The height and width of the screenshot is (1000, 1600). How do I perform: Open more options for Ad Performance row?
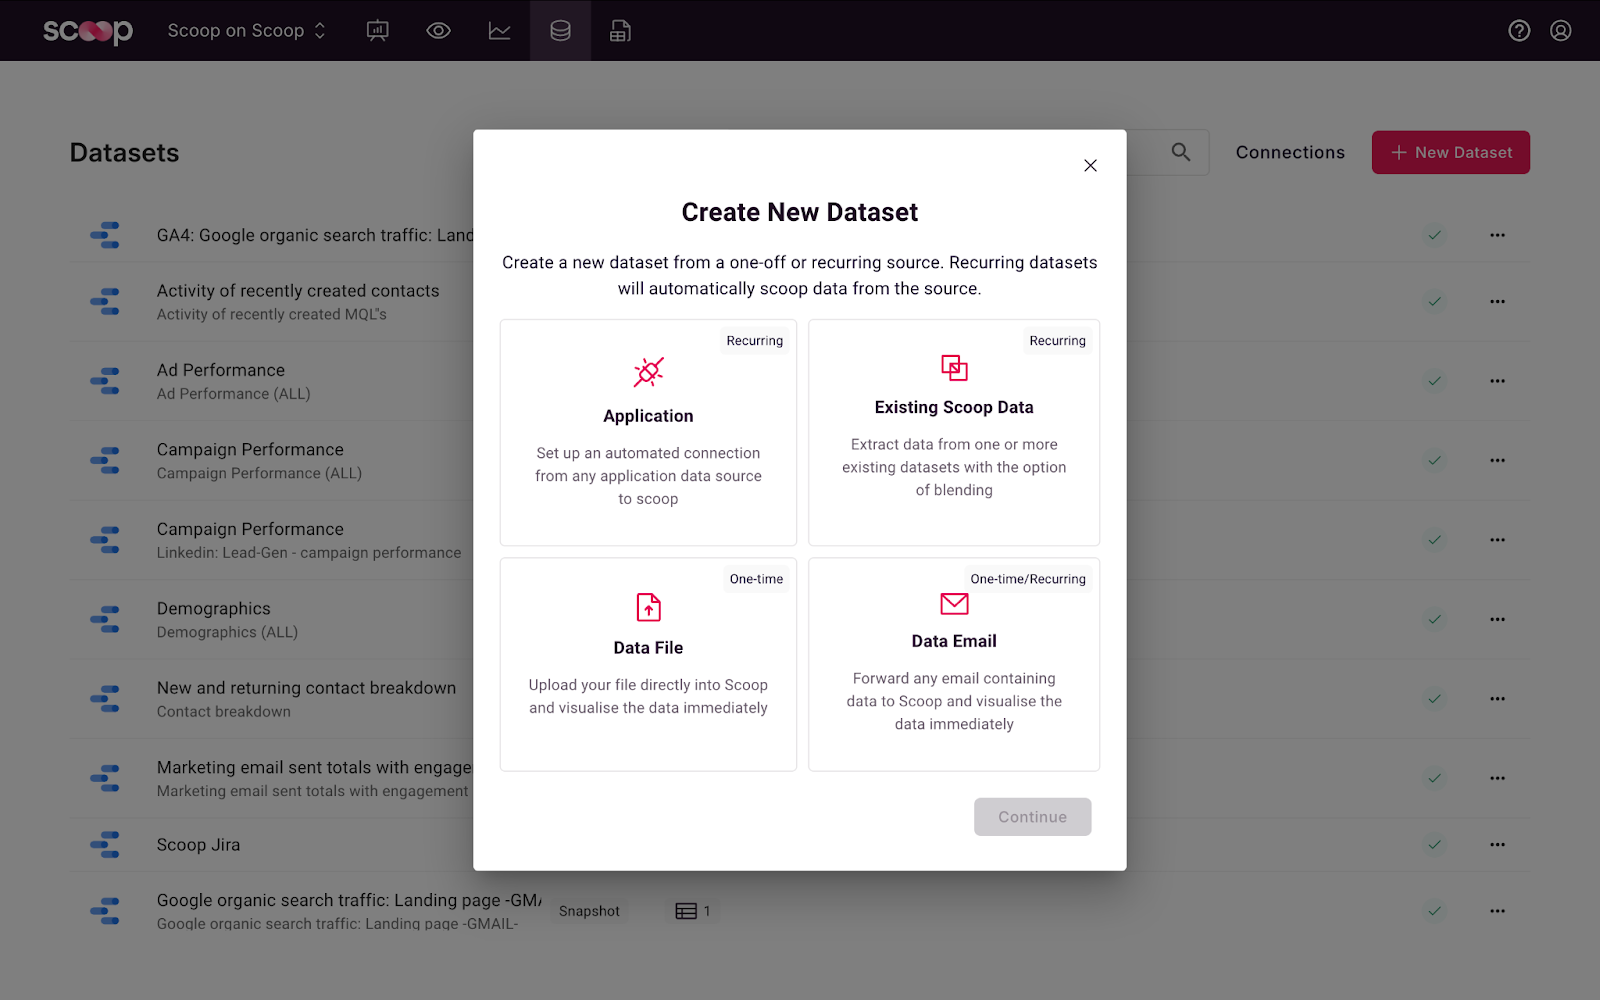point(1497,381)
